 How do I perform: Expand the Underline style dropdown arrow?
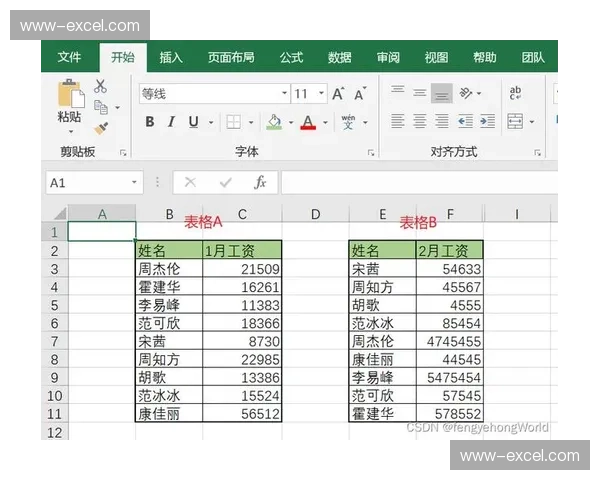211,122
